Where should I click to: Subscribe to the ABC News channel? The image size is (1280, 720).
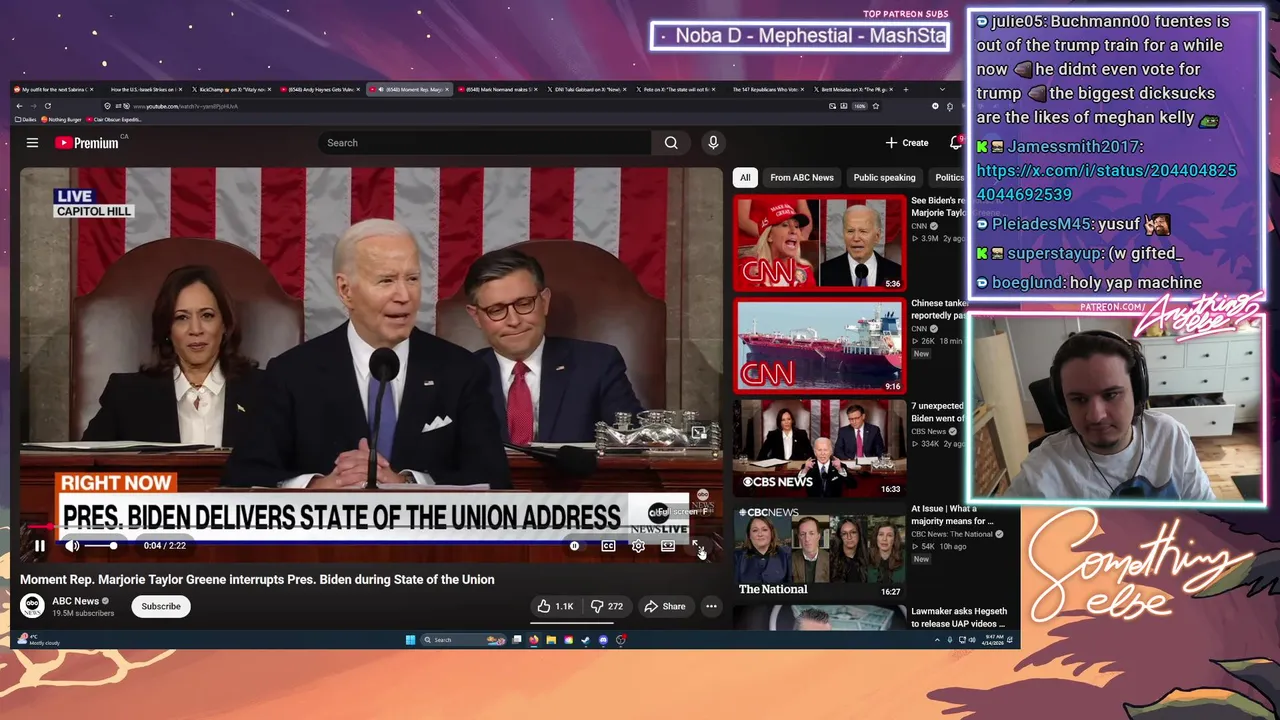click(x=161, y=606)
